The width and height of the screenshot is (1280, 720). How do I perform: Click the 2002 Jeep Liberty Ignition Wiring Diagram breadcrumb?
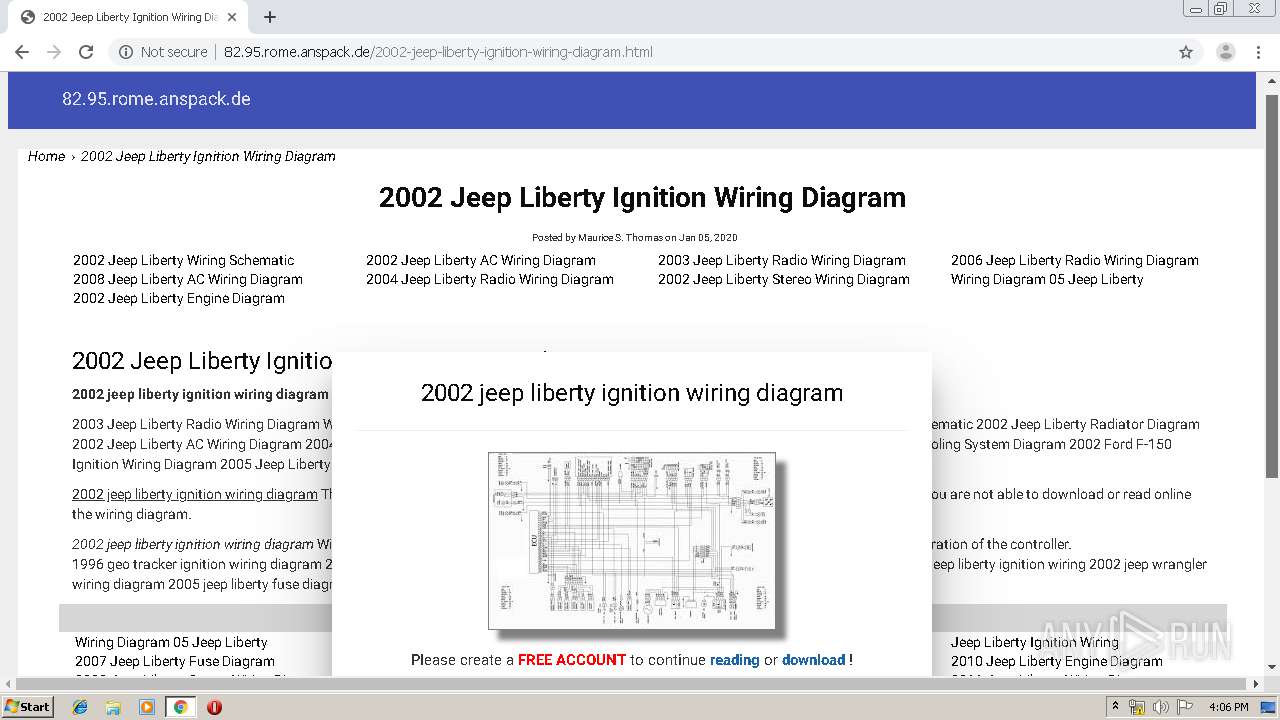pos(208,156)
